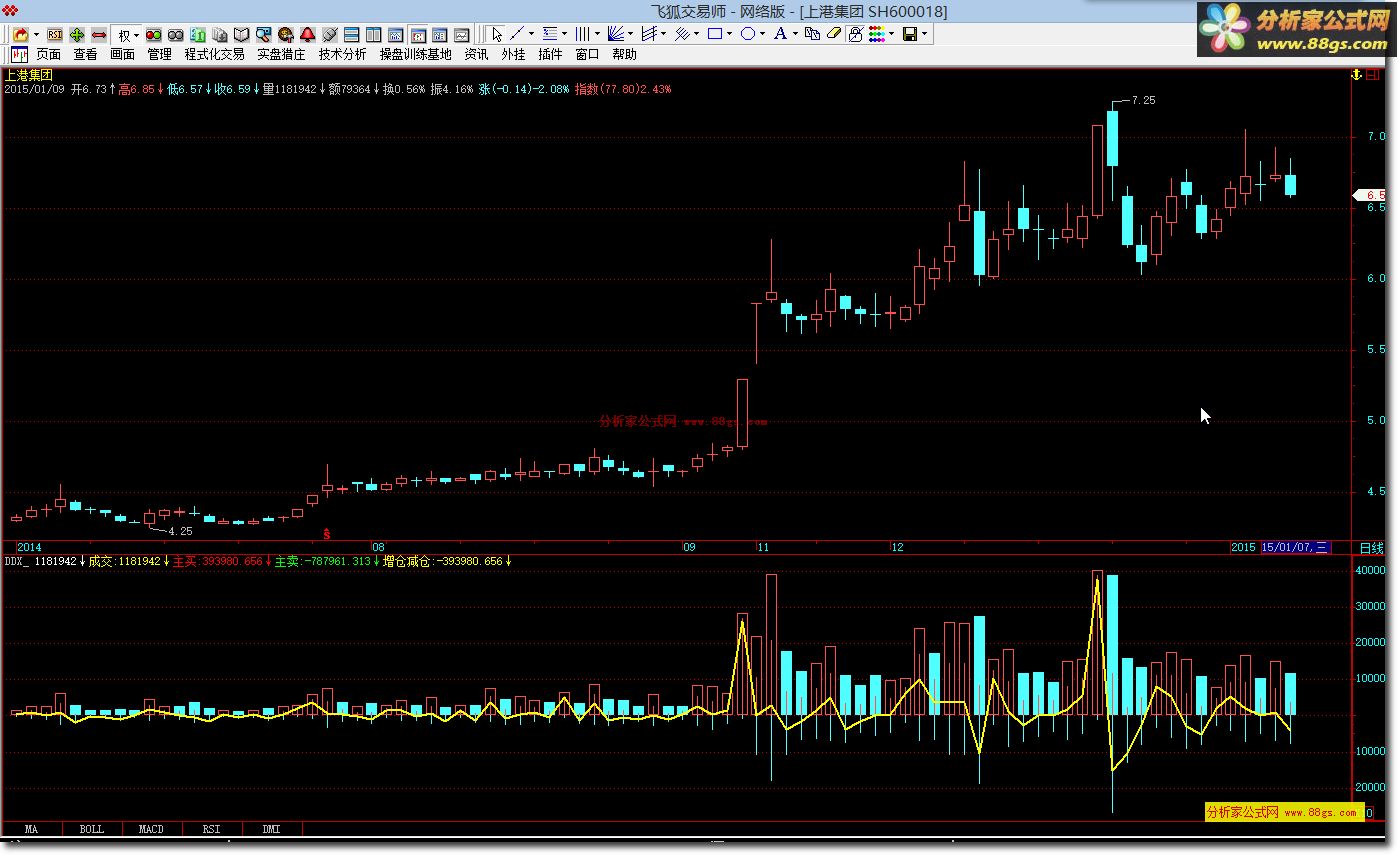Expand the trend line tool dropdown arrow
Screen dimensions: 1399x855
pos(532,34)
